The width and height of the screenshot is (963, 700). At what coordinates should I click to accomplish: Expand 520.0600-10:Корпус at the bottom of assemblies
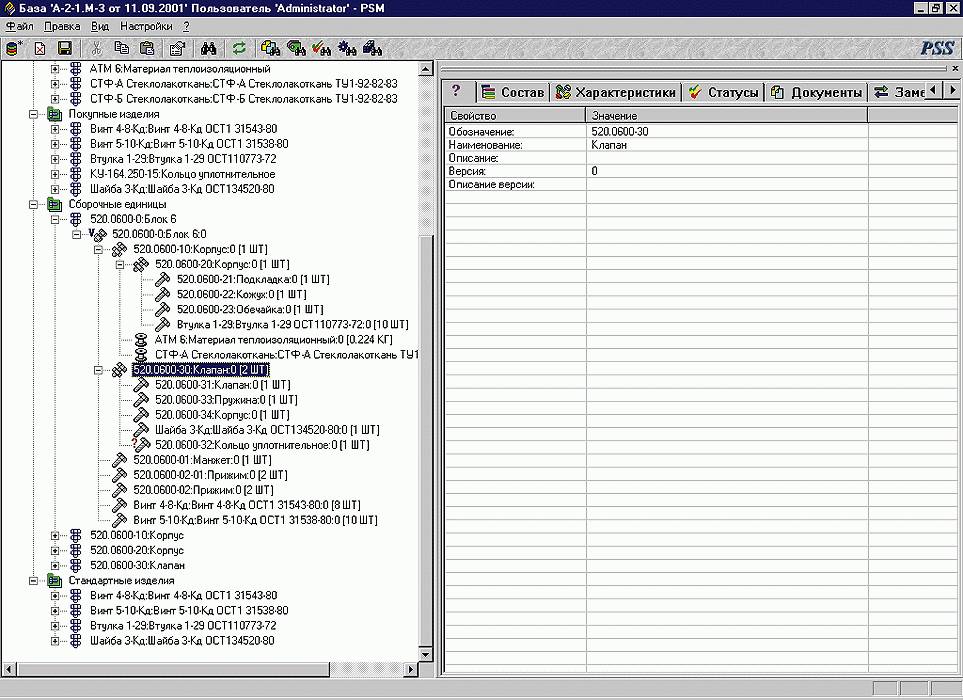pyautogui.click(x=55, y=535)
